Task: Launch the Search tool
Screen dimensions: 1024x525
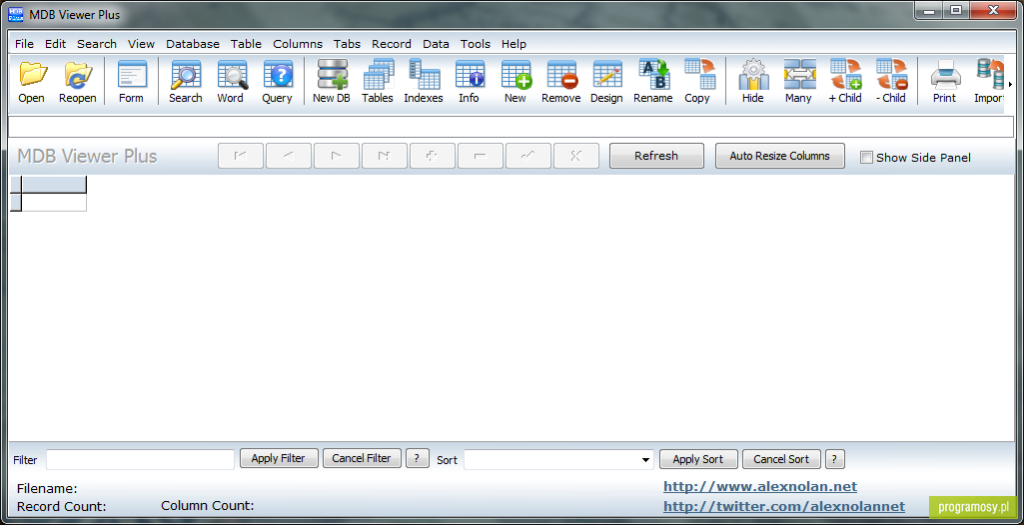Action: (x=185, y=81)
